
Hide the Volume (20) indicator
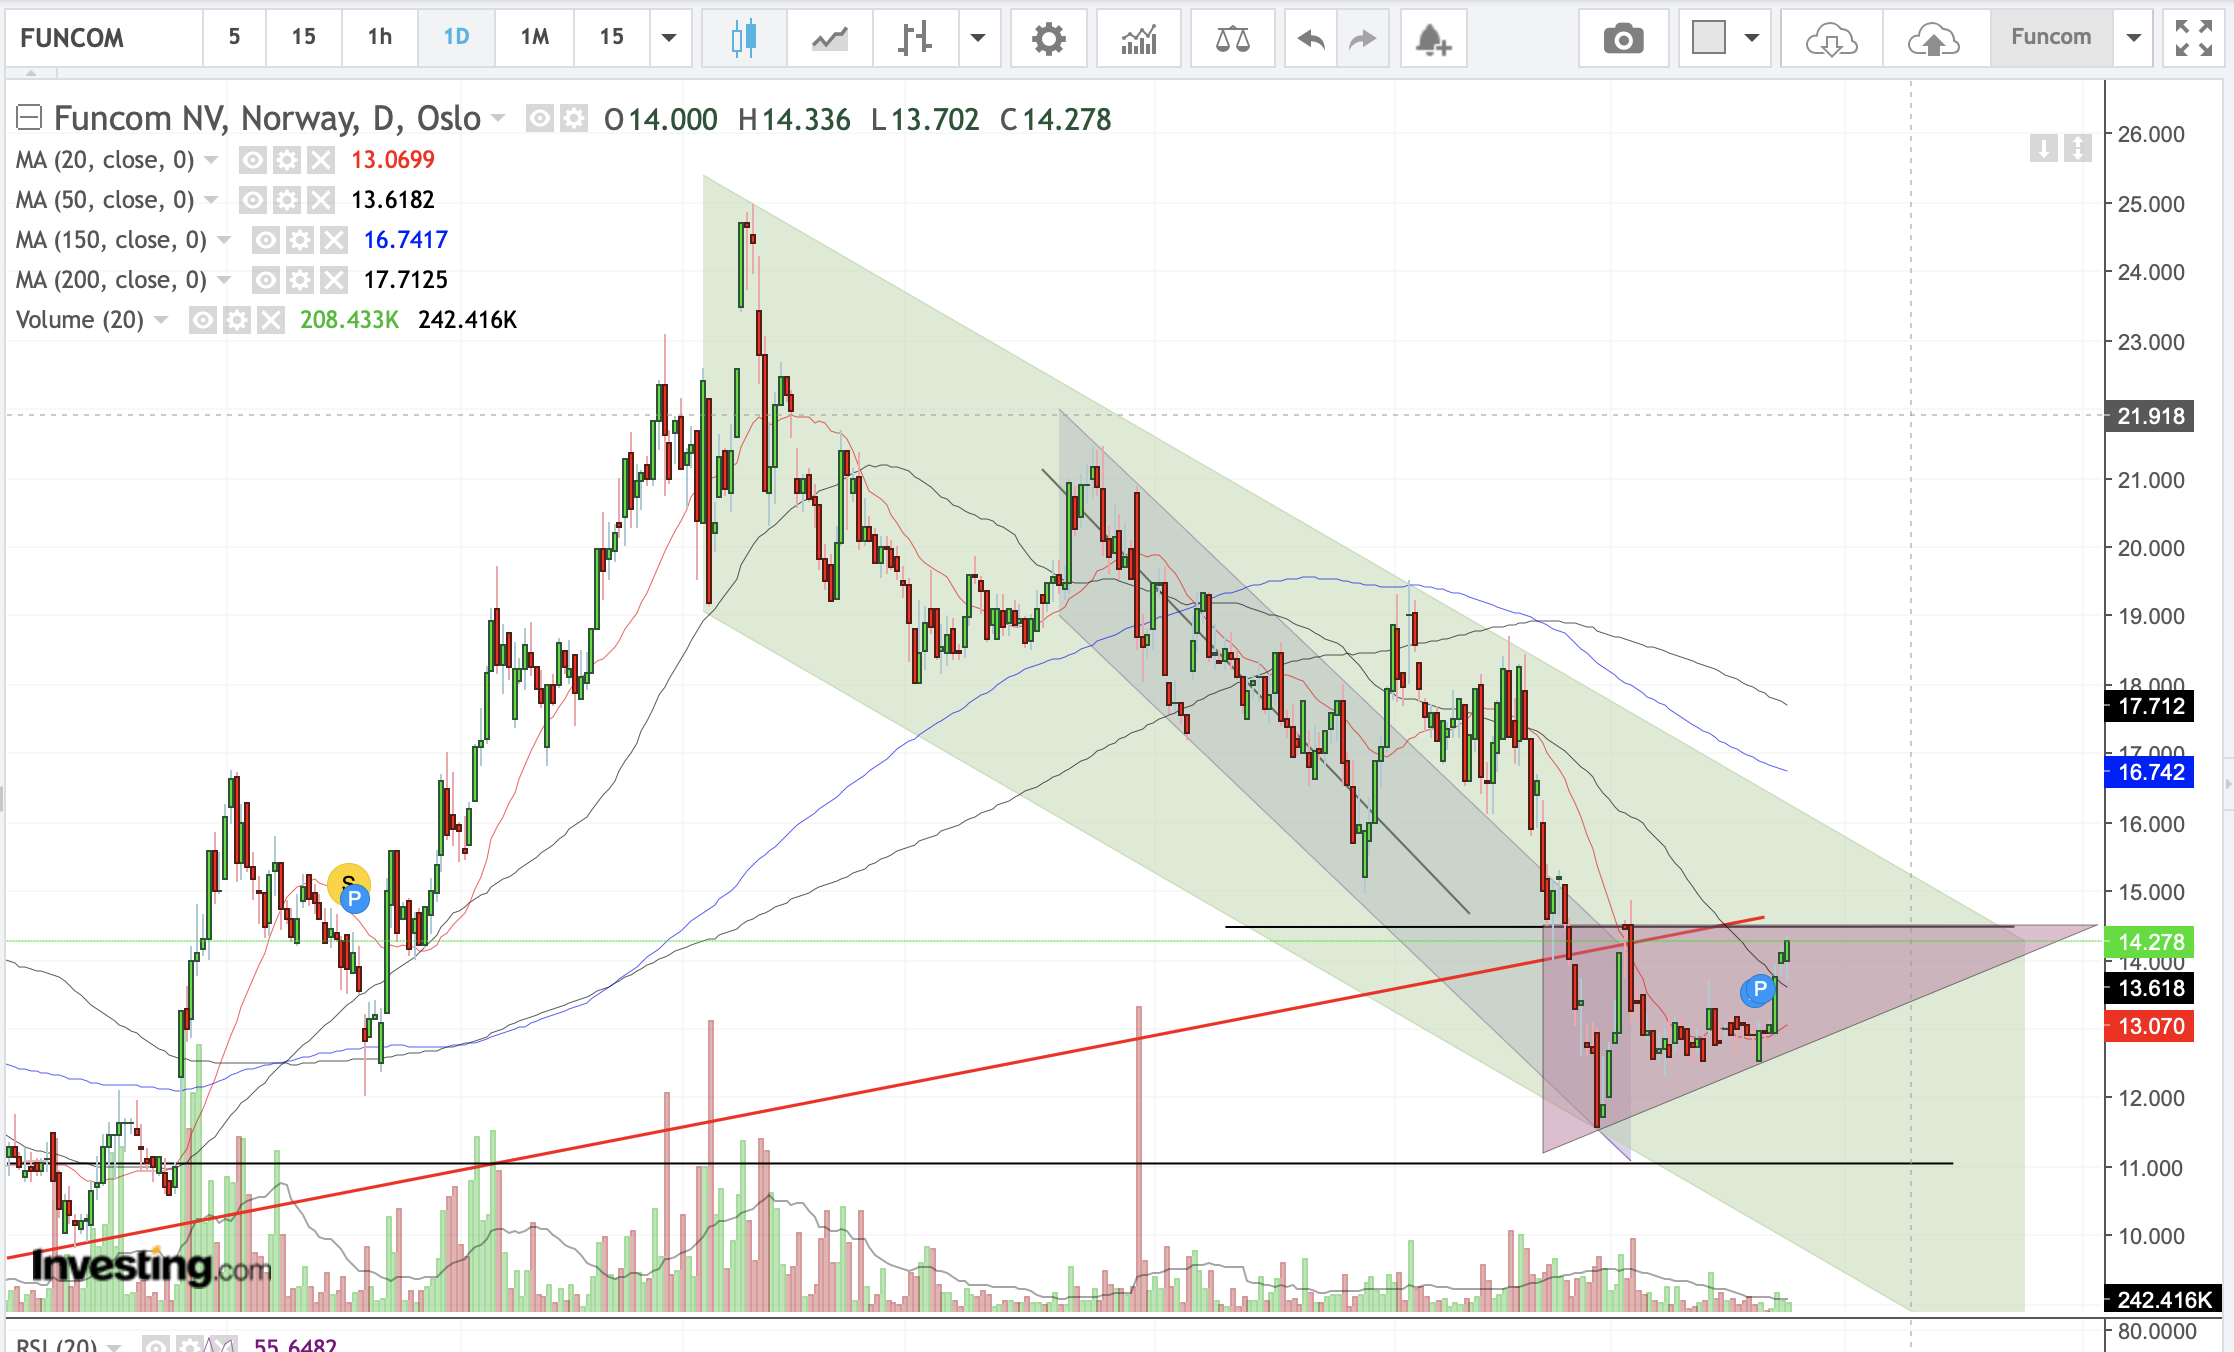[203, 320]
